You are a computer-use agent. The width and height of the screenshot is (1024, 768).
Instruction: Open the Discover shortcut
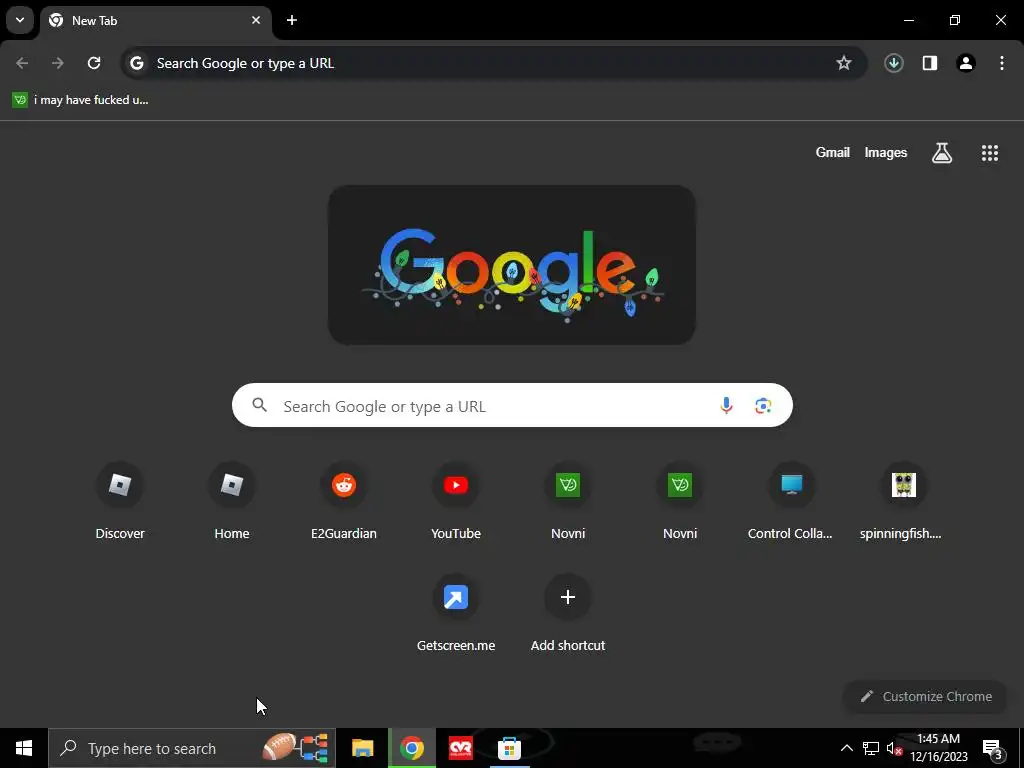coord(120,503)
